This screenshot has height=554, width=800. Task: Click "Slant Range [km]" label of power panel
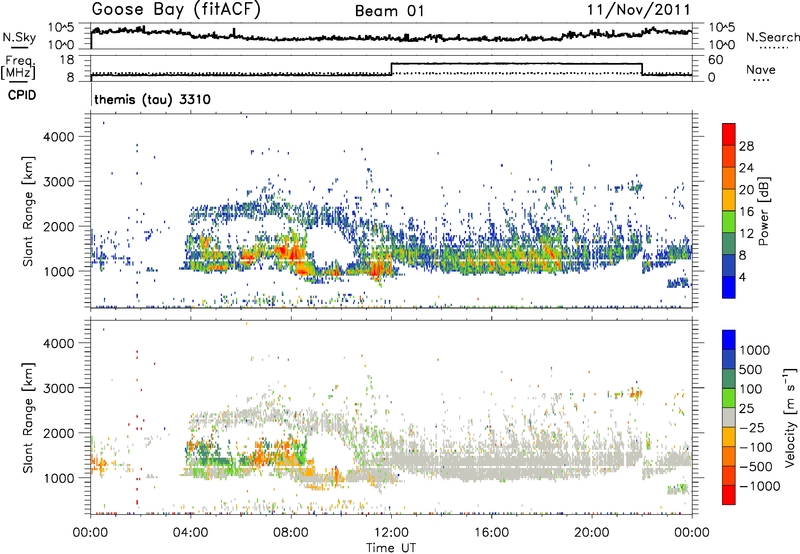click(x=28, y=211)
